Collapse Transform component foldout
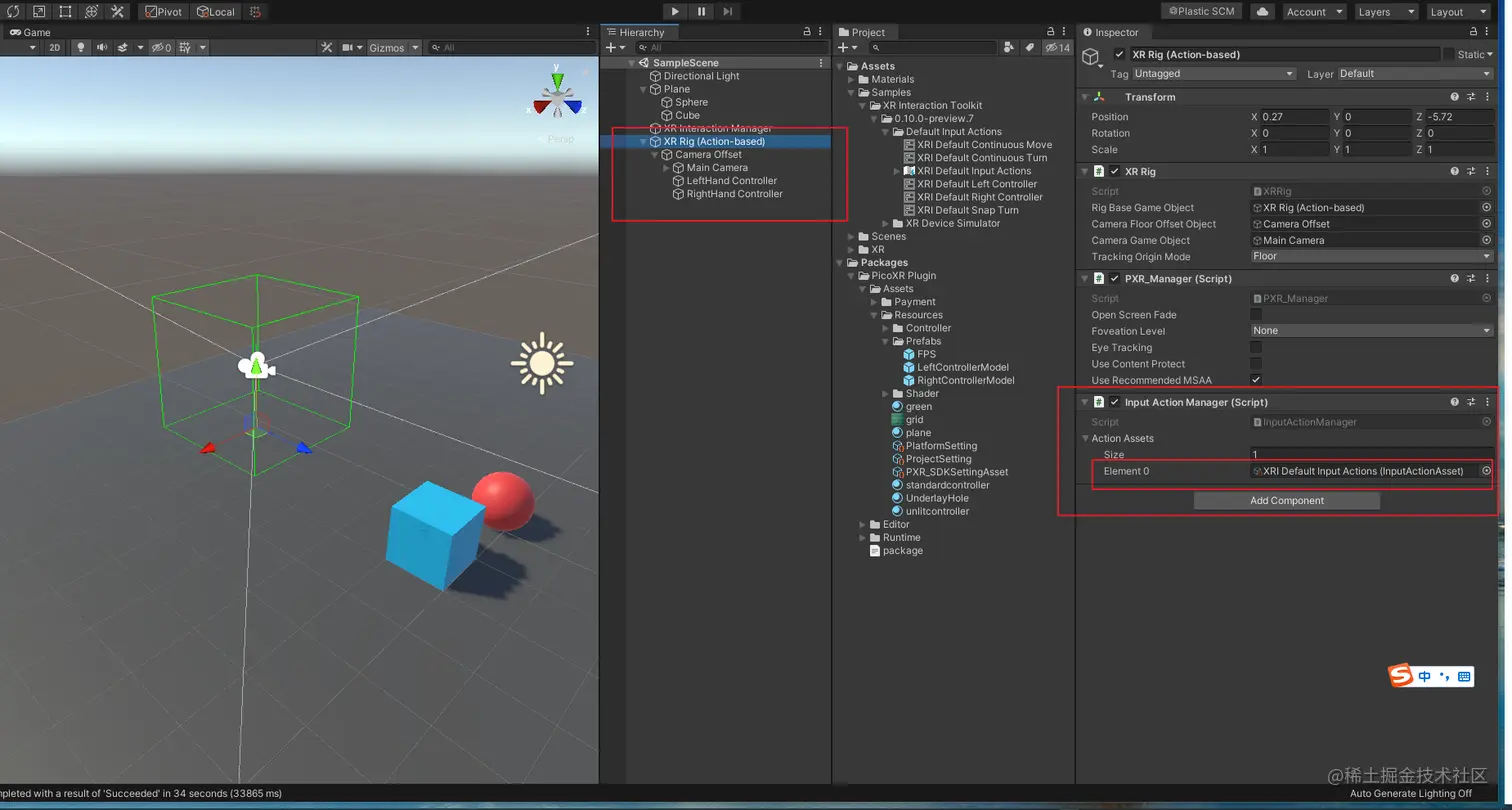 pos(1086,97)
